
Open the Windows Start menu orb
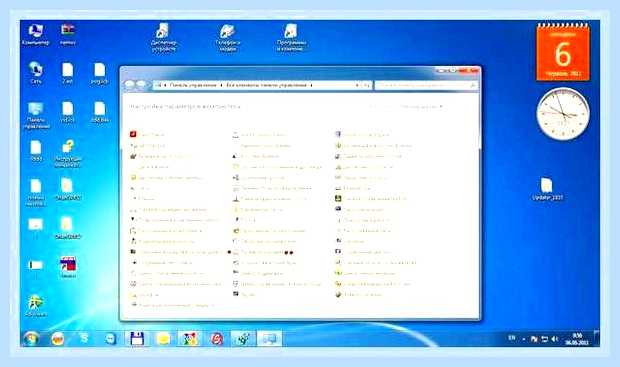(30, 339)
